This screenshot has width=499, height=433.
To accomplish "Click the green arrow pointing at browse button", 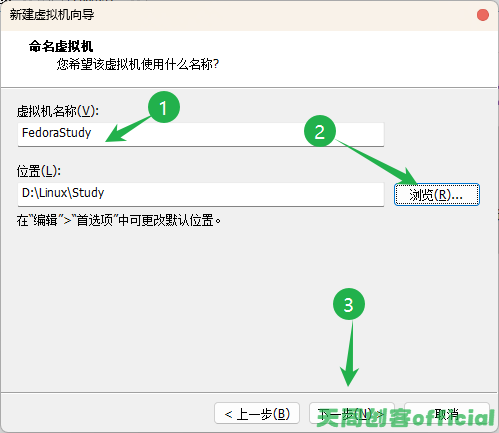I will (x=377, y=162).
